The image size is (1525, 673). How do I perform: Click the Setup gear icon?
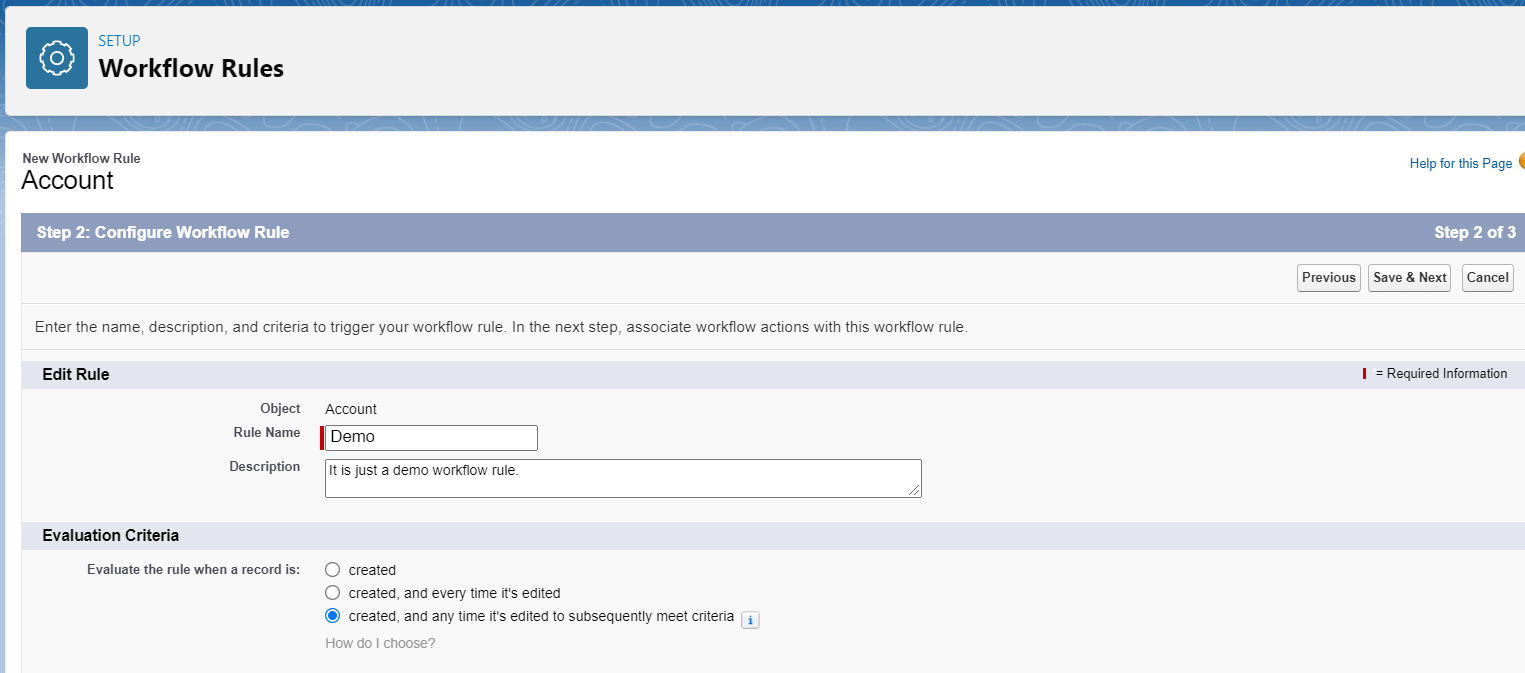[x=57, y=59]
